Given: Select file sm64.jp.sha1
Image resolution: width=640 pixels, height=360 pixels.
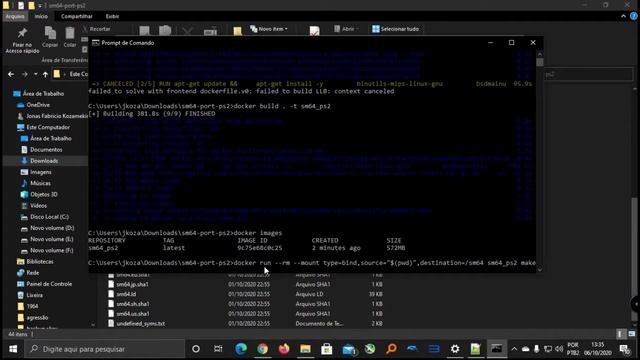Looking at the screenshot, I should (x=132, y=284).
